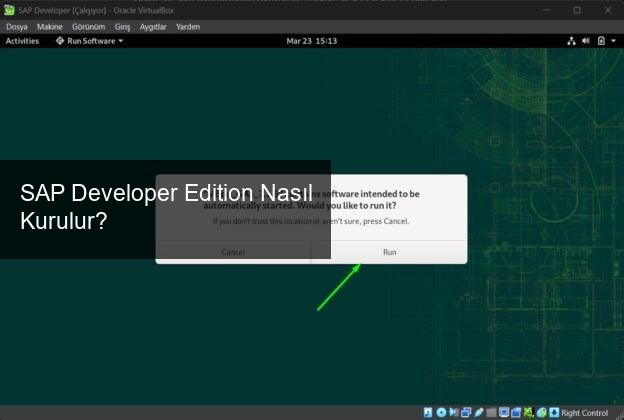Click the Mar 23 15:13 clock
Image resolution: width=624 pixels, height=420 pixels.
tap(311, 41)
